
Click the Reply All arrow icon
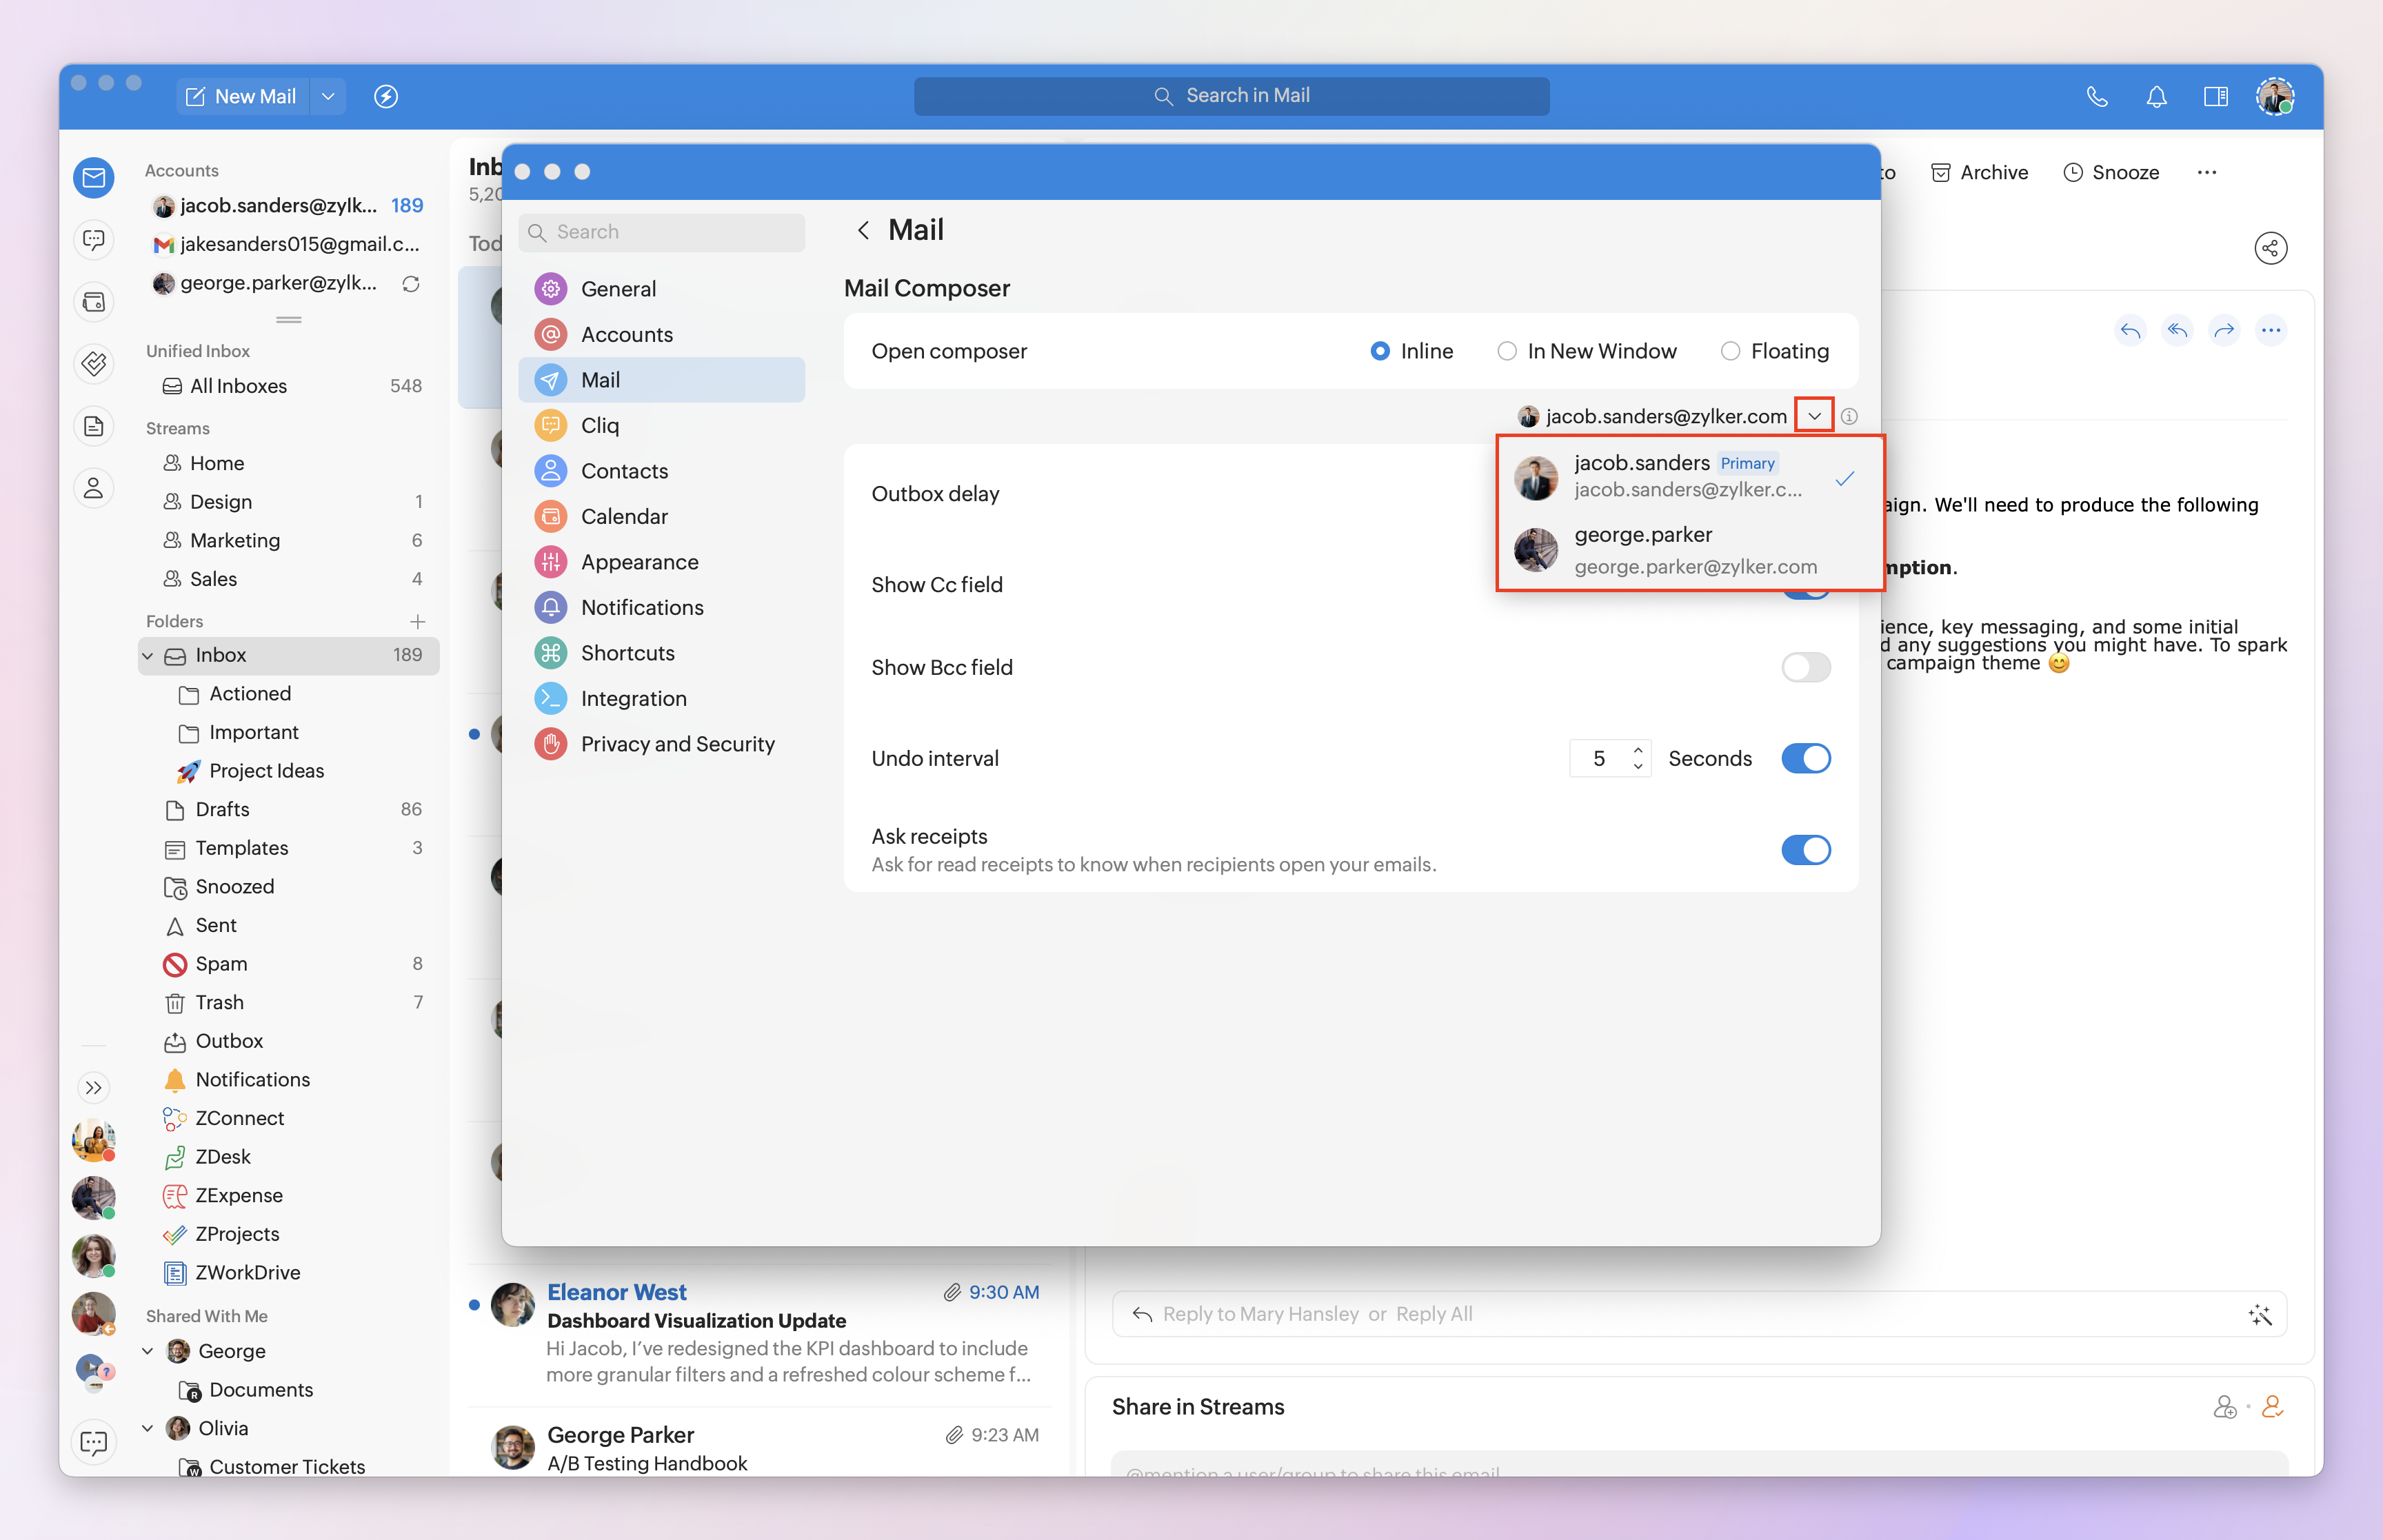tap(2177, 330)
